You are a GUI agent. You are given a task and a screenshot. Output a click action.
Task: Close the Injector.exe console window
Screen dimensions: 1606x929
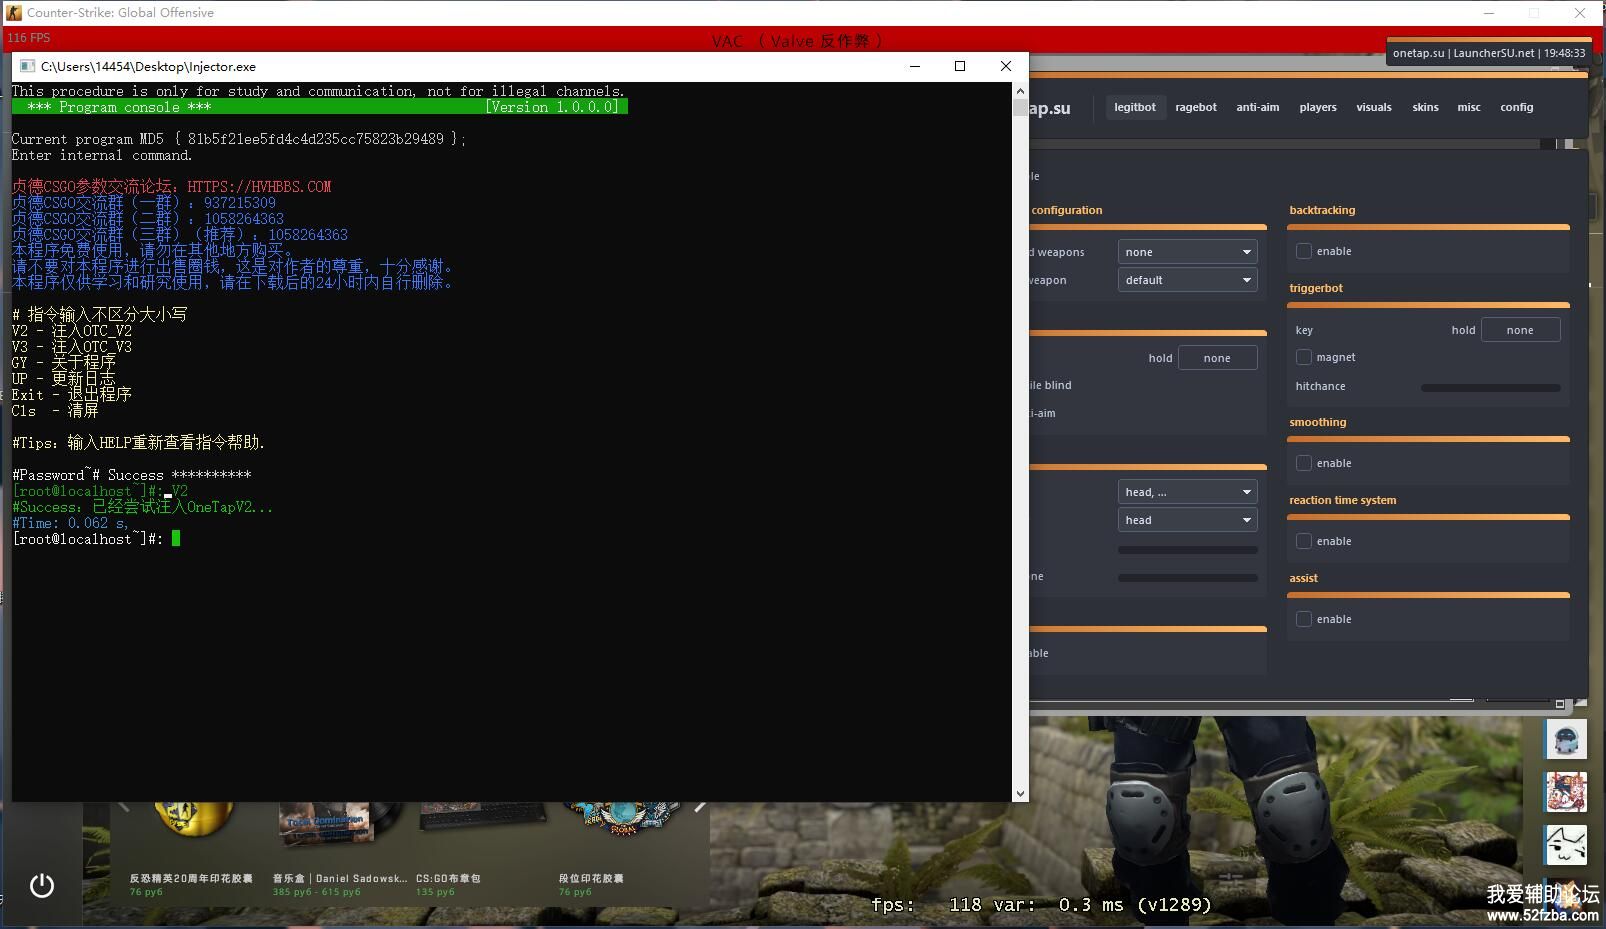click(1006, 66)
